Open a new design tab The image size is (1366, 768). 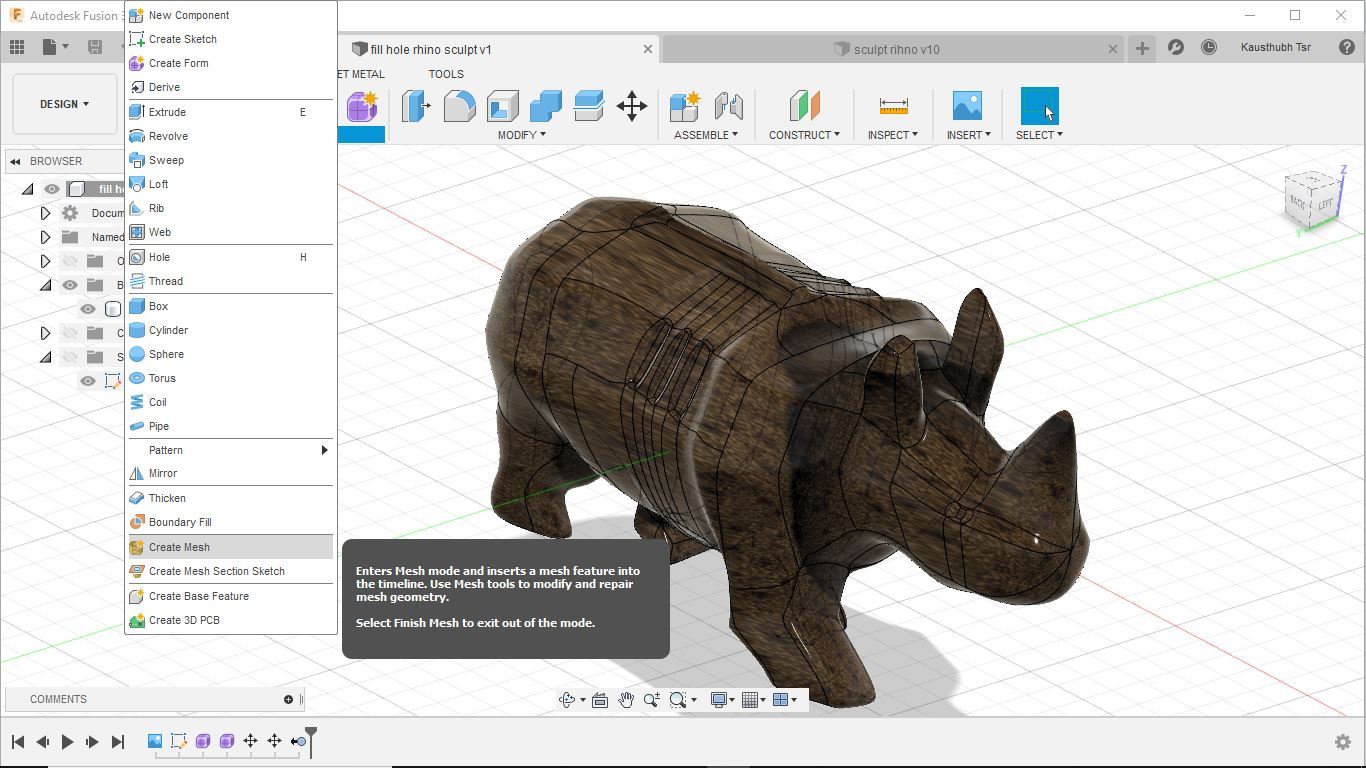1142,48
